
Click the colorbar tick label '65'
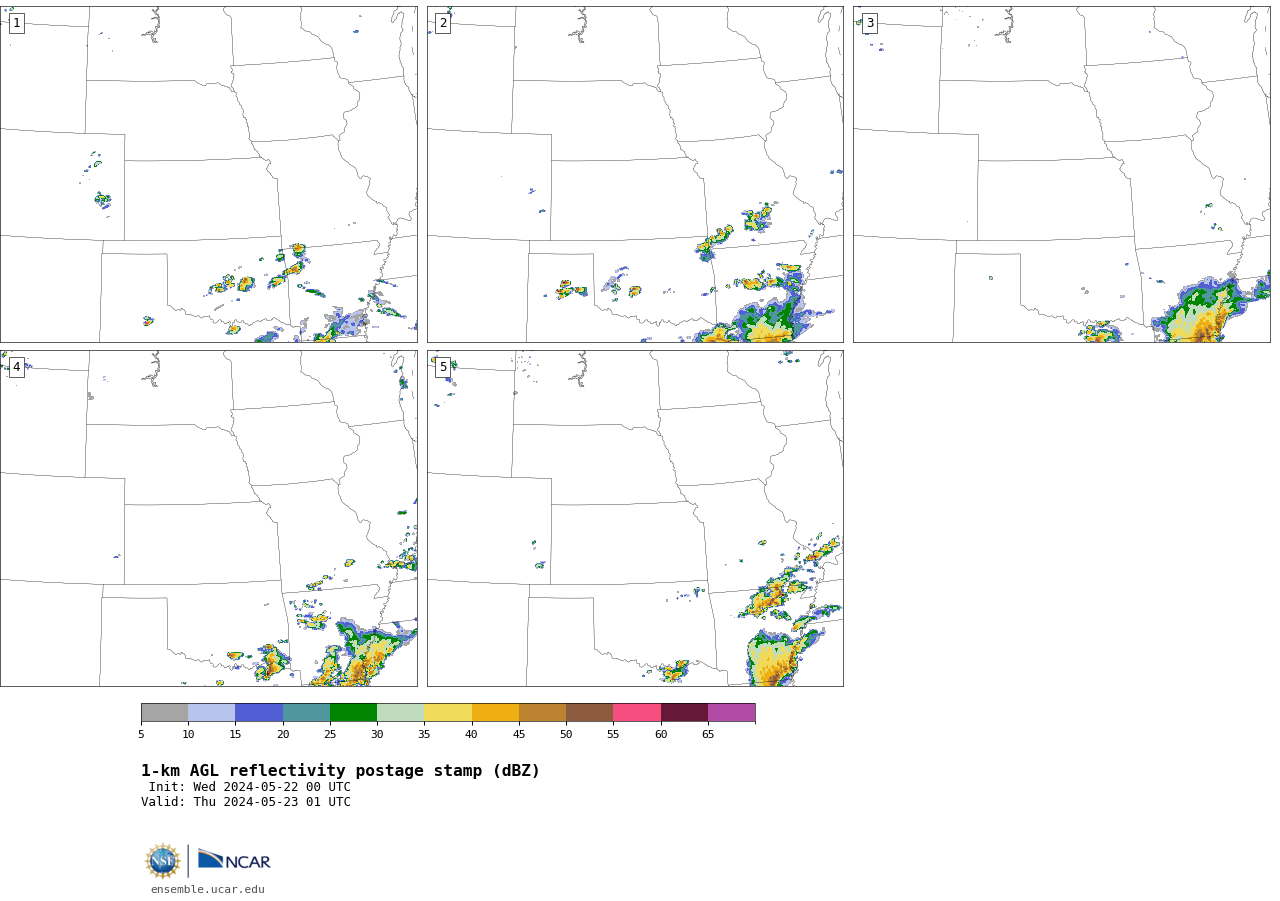click(x=708, y=735)
